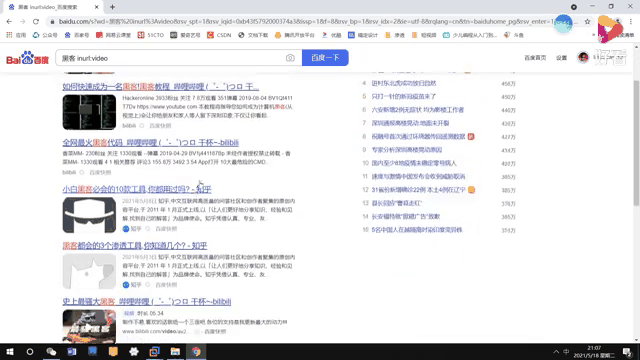Viewport: 640px width, 360px height.
Task: Open hot search item ranked 4
Action: (404, 83)
